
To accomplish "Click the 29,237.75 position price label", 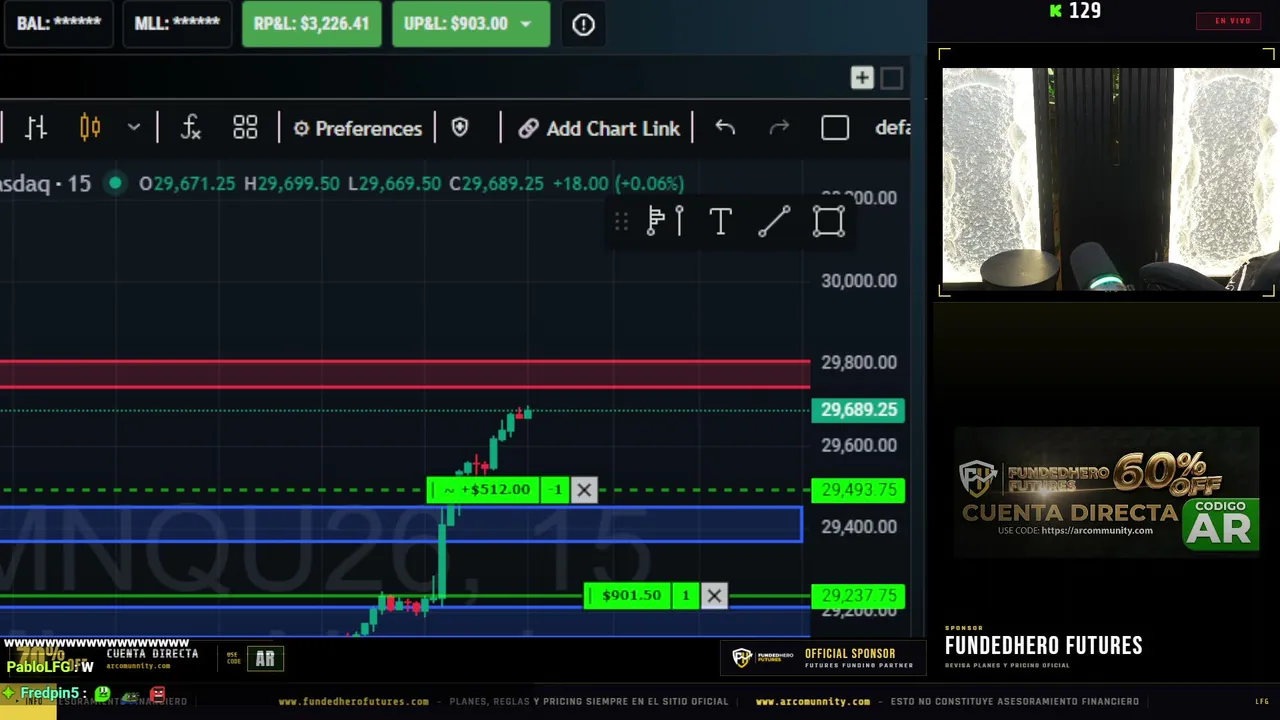I will pyautogui.click(x=858, y=596).
